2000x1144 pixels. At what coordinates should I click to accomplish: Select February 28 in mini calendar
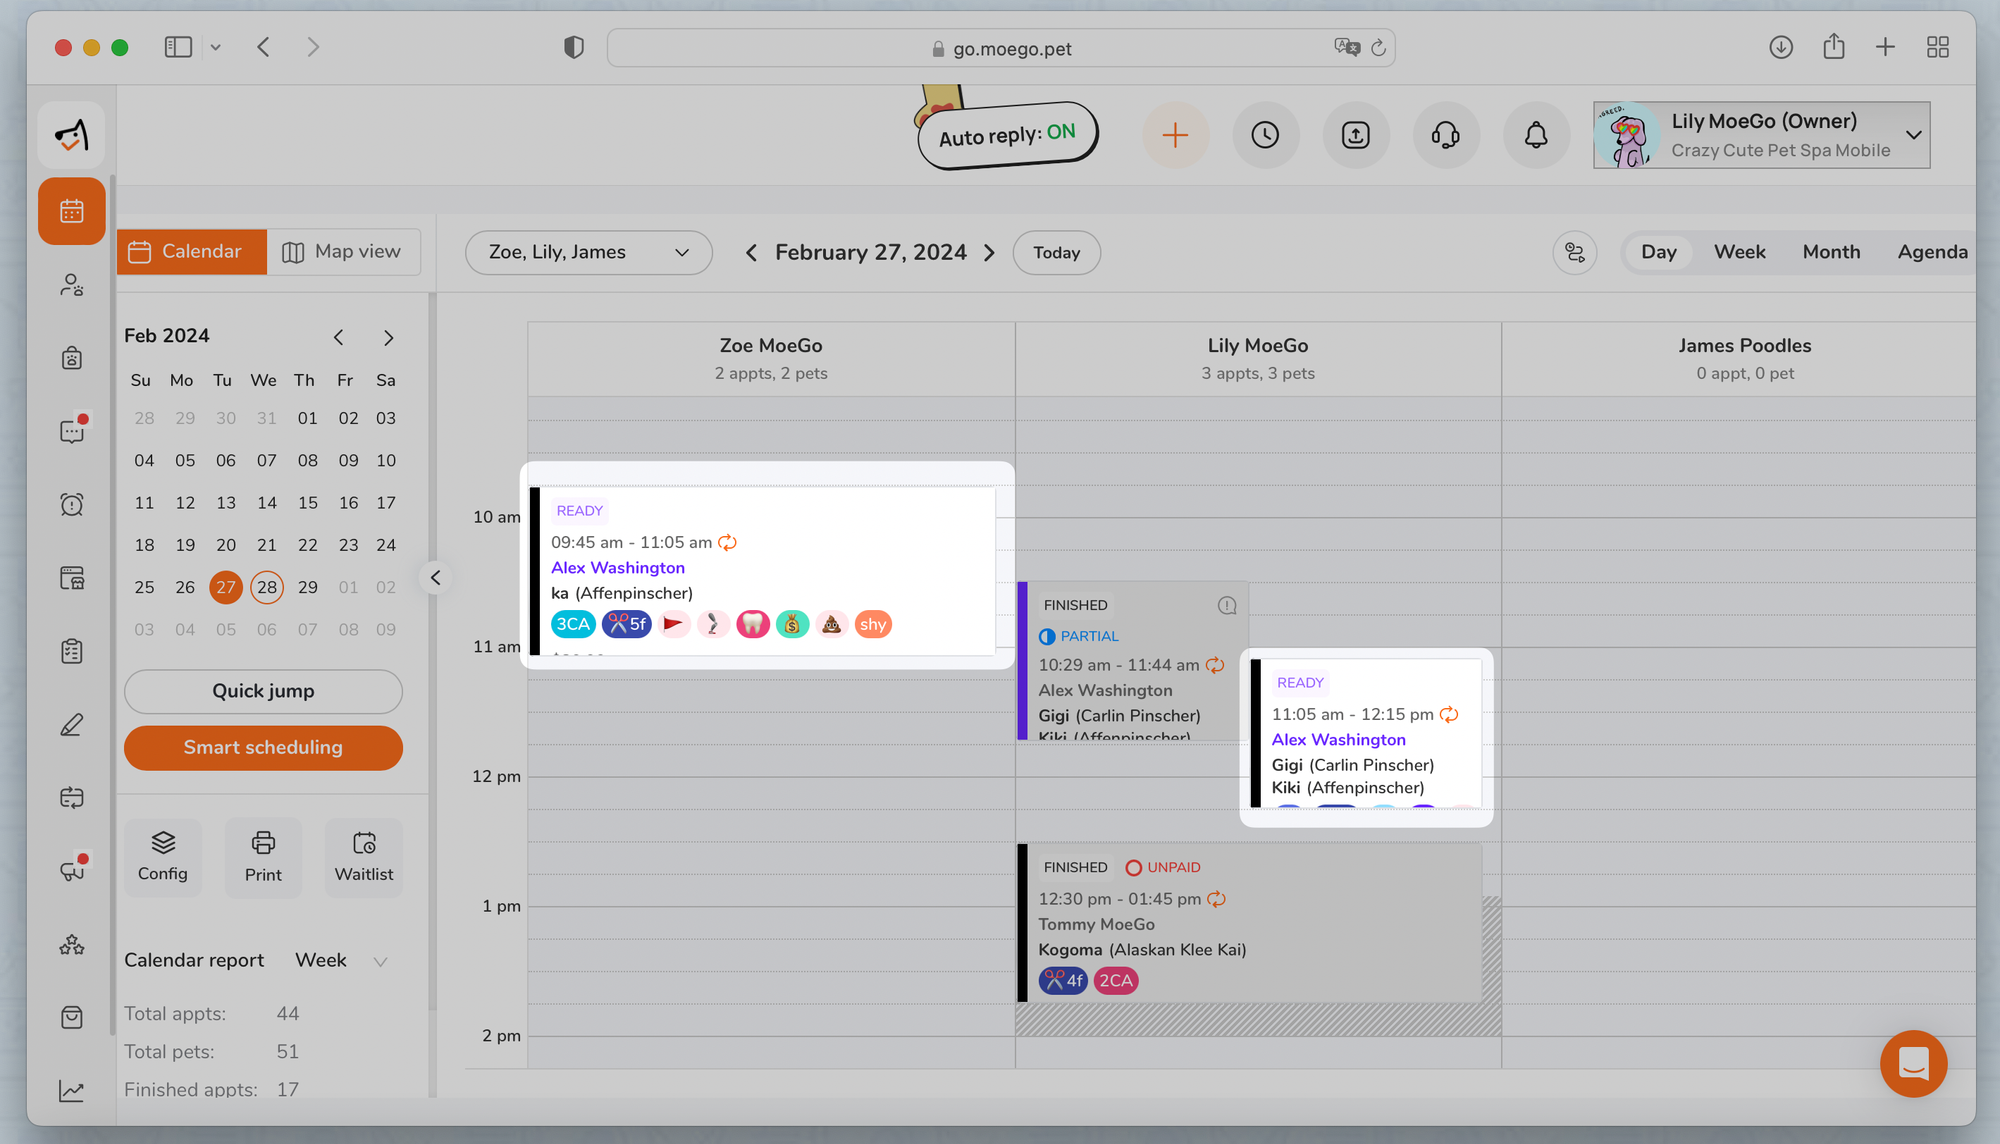pyautogui.click(x=267, y=587)
